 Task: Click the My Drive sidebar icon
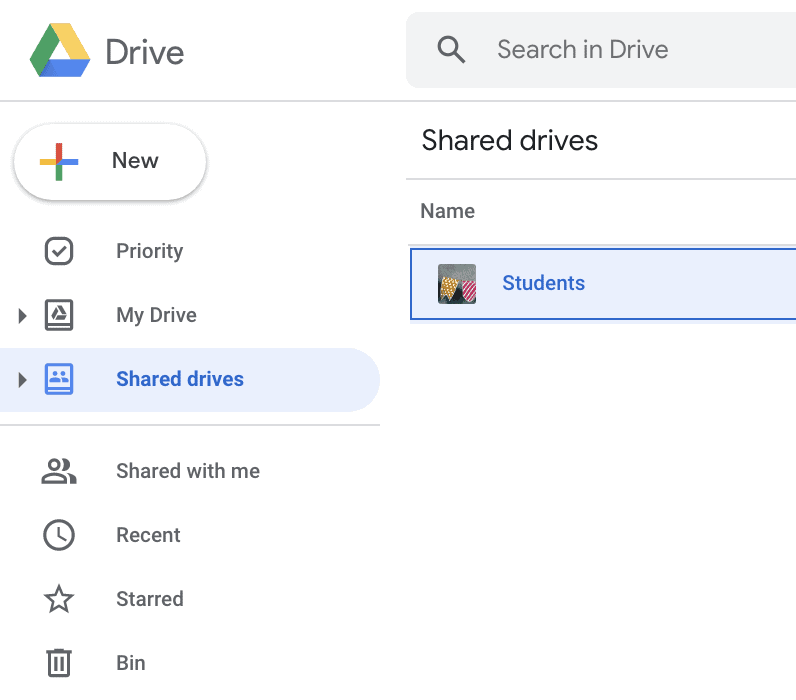pyautogui.click(x=59, y=315)
